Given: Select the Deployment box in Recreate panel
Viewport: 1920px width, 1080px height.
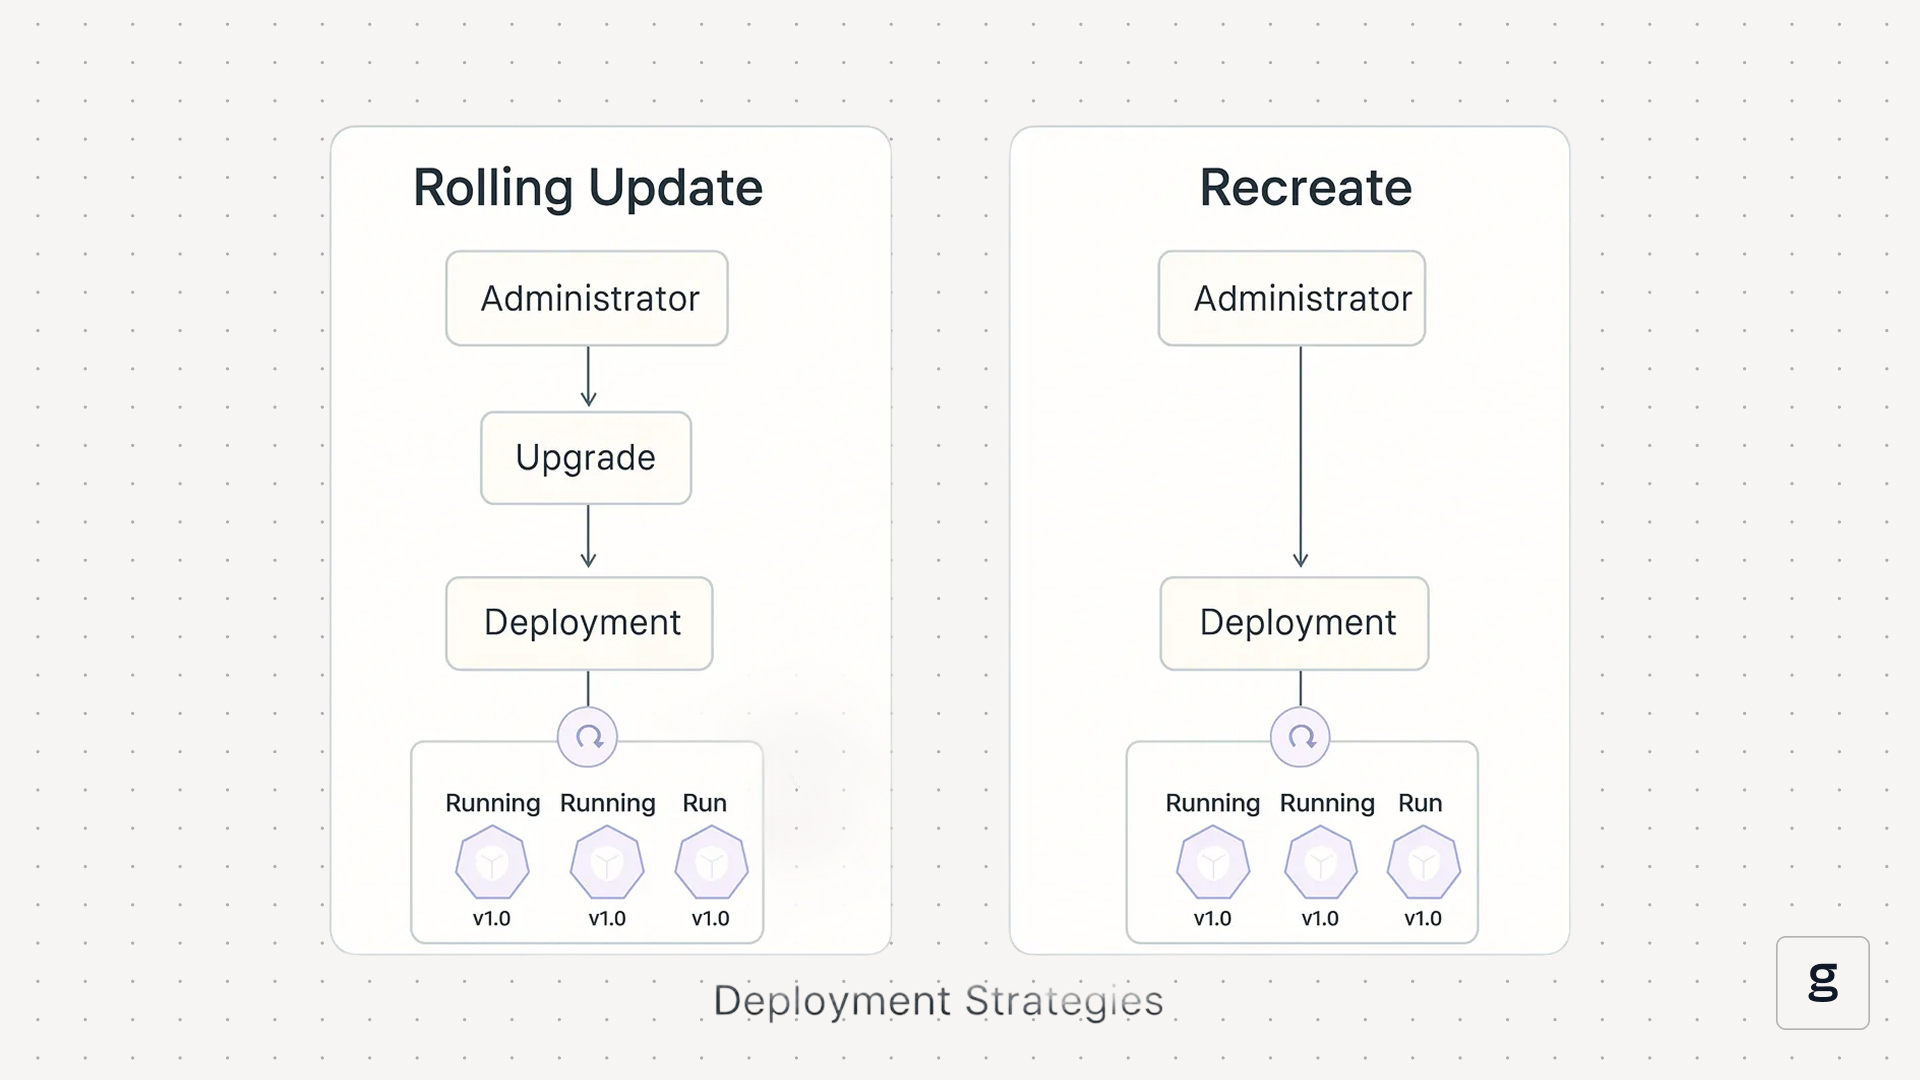Looking at the screenshot, I should pos(1295,623).
